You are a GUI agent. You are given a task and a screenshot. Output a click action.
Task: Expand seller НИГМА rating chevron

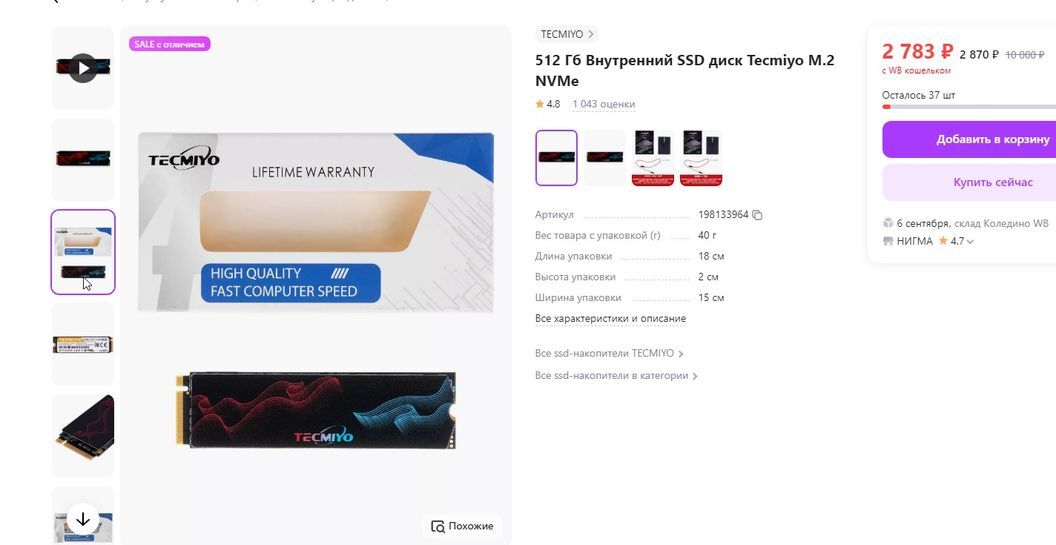pos(970,242)
